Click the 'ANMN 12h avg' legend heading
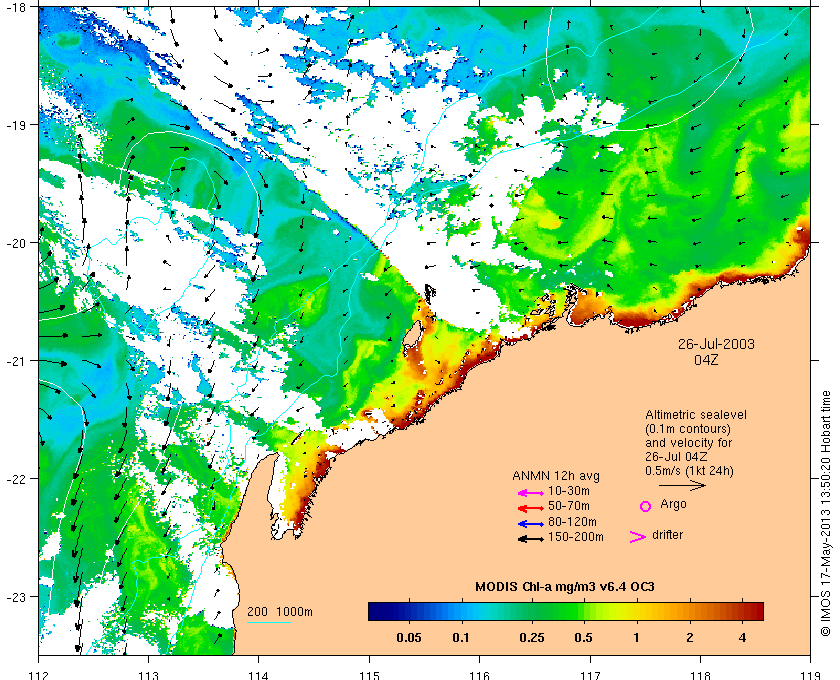The image size is (840, 680). click(556, 476)
